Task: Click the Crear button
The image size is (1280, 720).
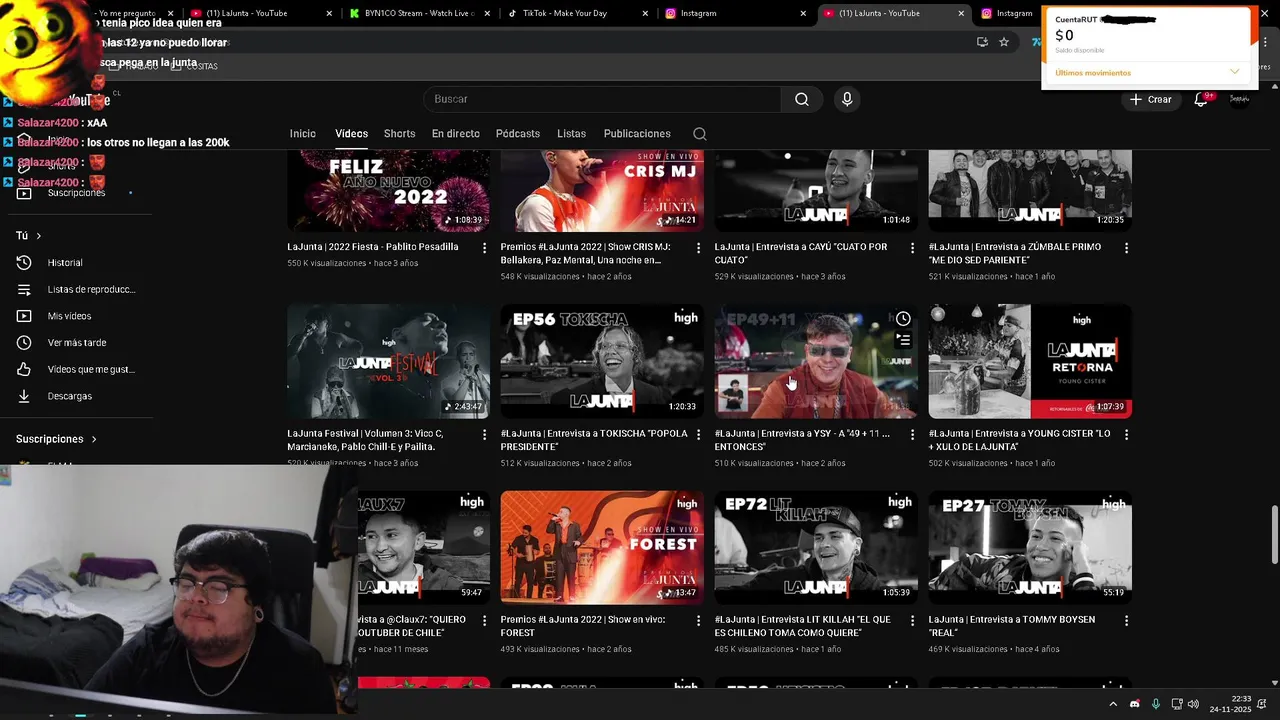Action: point(1151,99)
